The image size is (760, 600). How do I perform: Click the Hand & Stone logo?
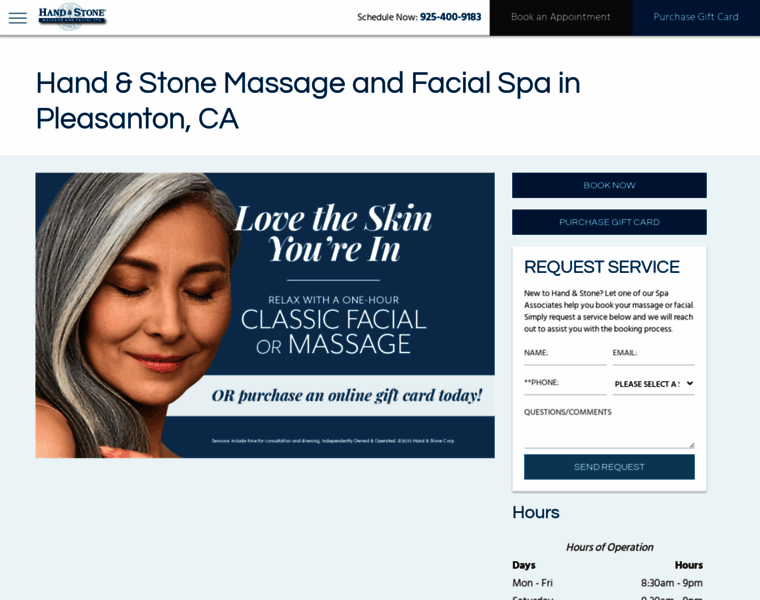coord(72,17)
